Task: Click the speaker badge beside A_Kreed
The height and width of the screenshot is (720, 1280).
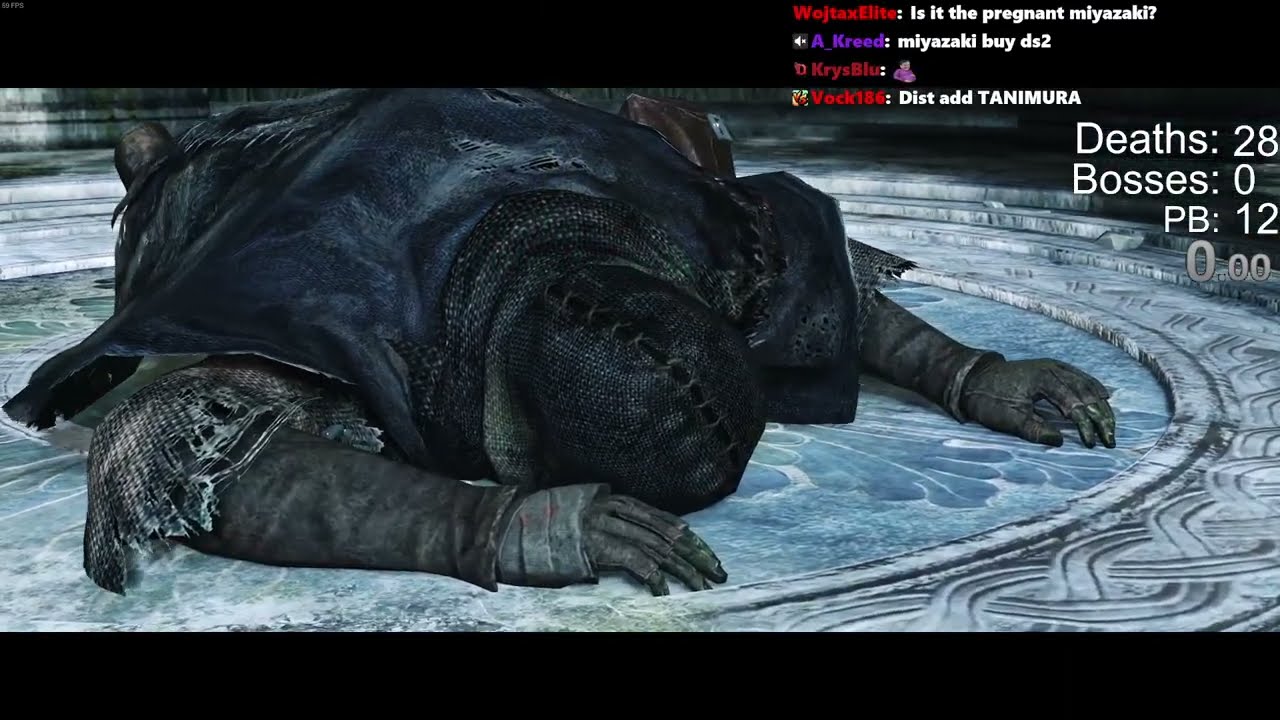Action: (800, 42)
